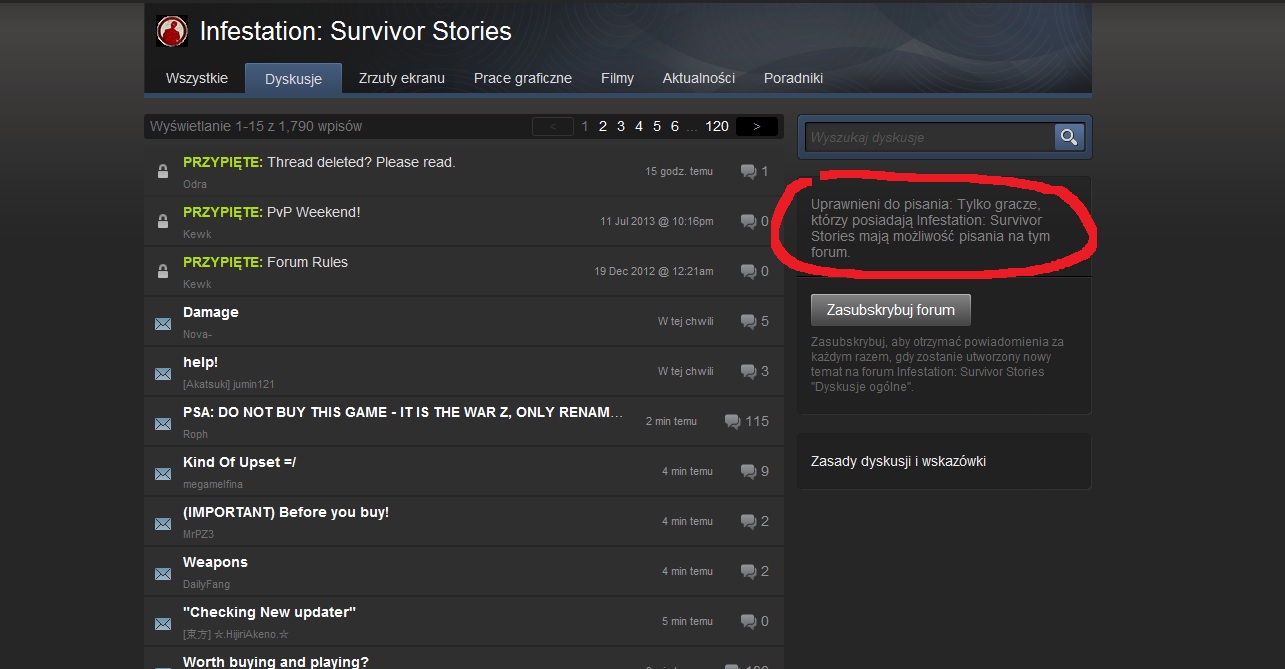Screen dimensions: 1285x669
Task: Go to the Filmy tab
Action: tap(617, 78)
